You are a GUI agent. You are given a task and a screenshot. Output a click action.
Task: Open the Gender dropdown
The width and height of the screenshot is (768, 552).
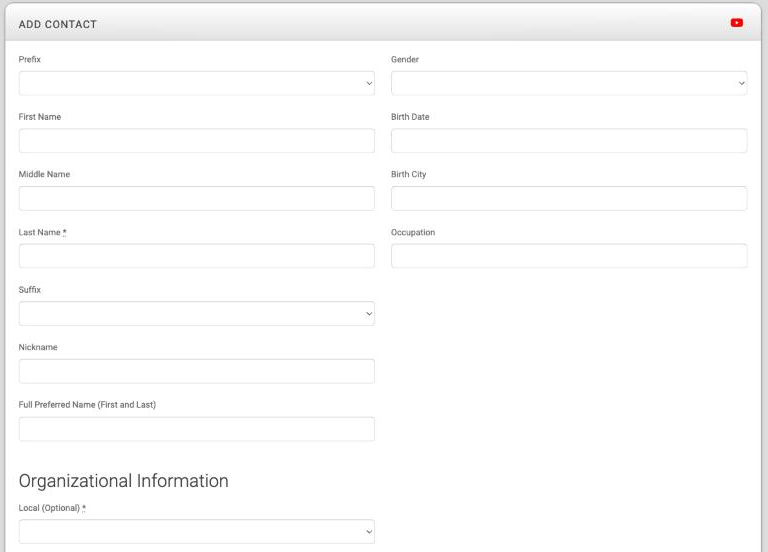tap(569, 83)
